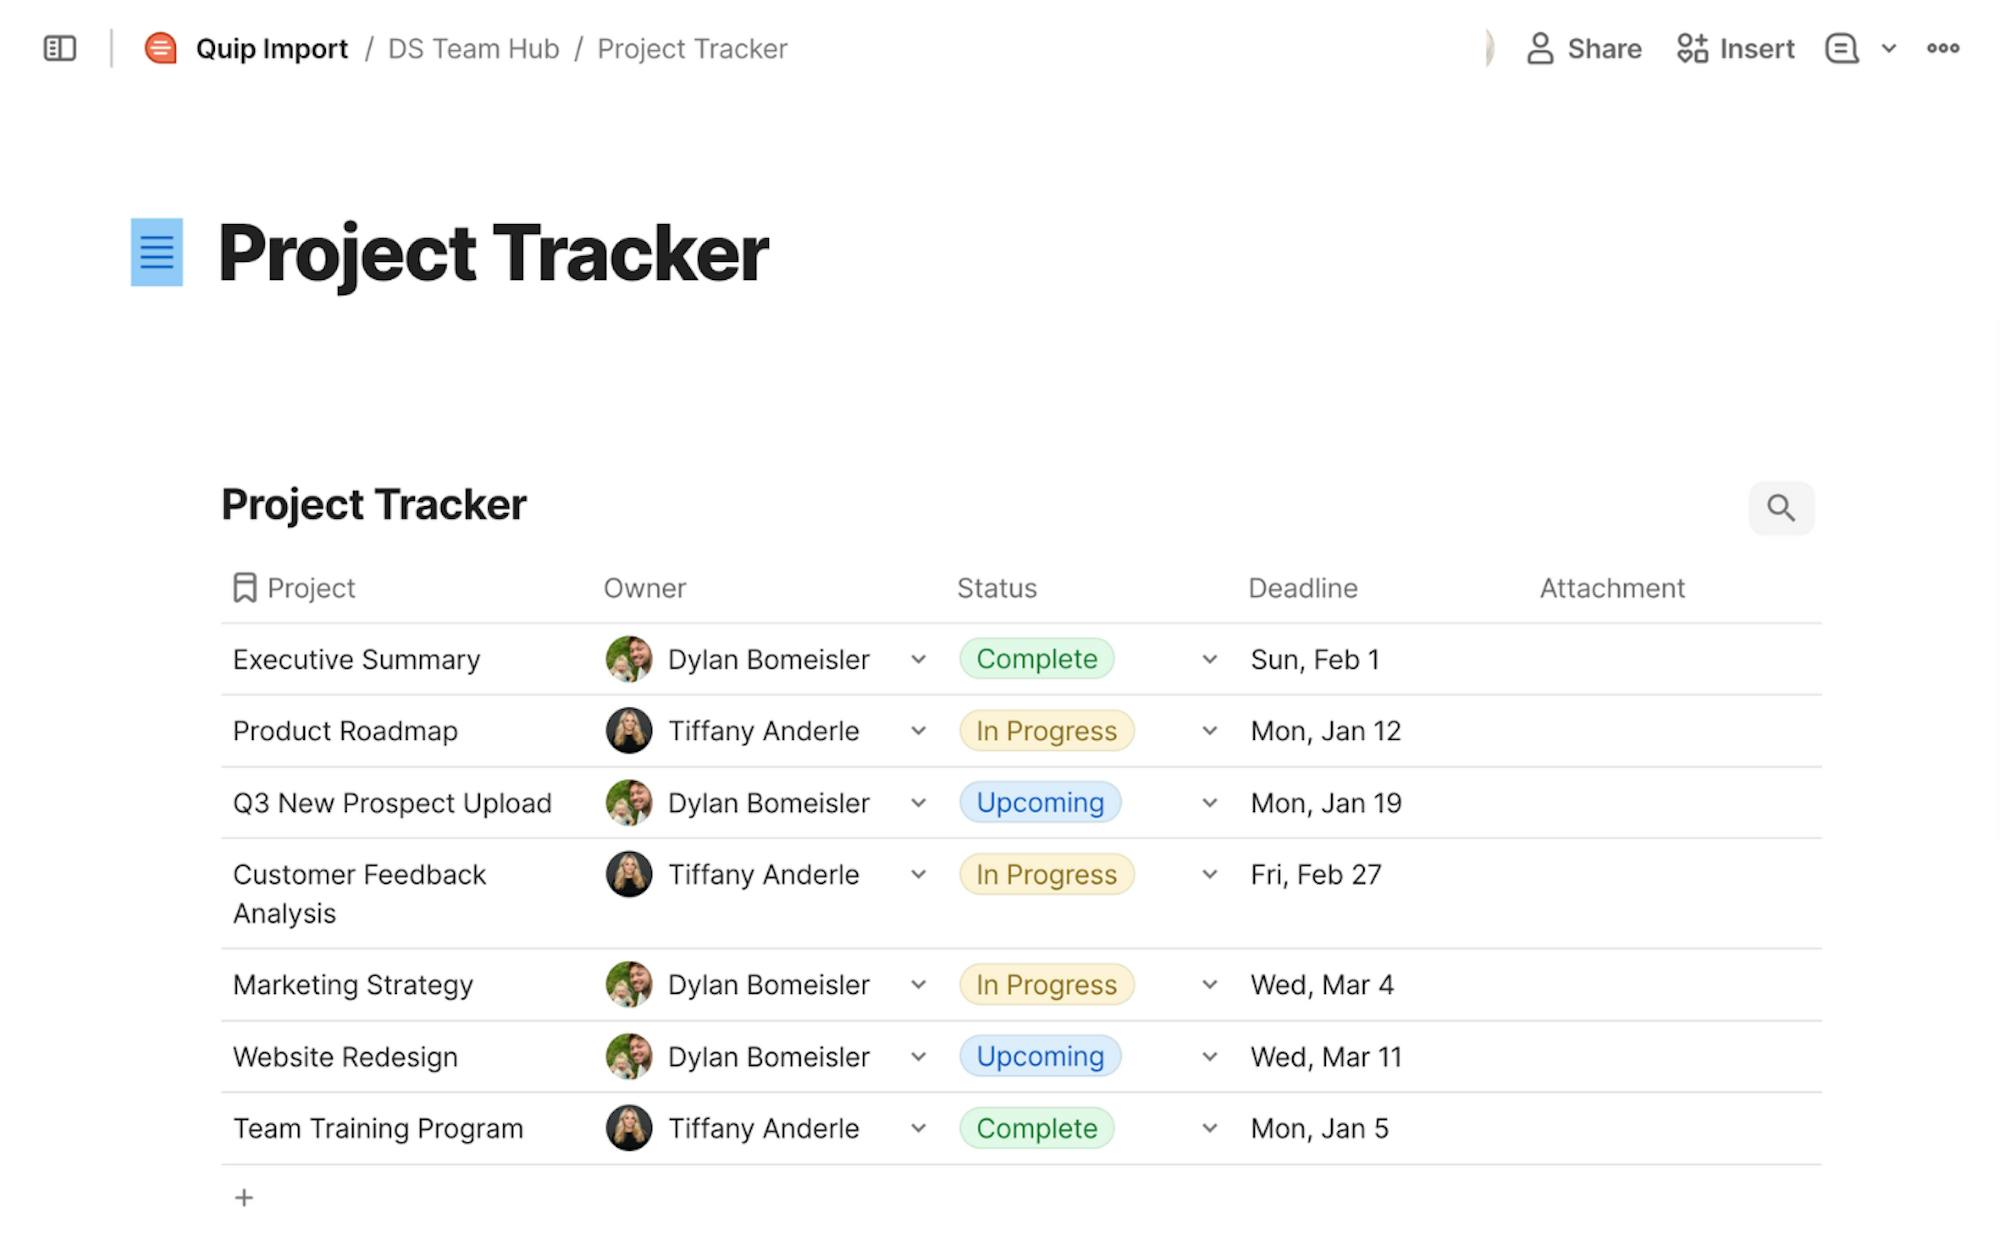This screenshot has height=1250, width=2000.
Task: Go to Quip Import breadcrumb
Action: pyautogui.click(x=271, y=48)
